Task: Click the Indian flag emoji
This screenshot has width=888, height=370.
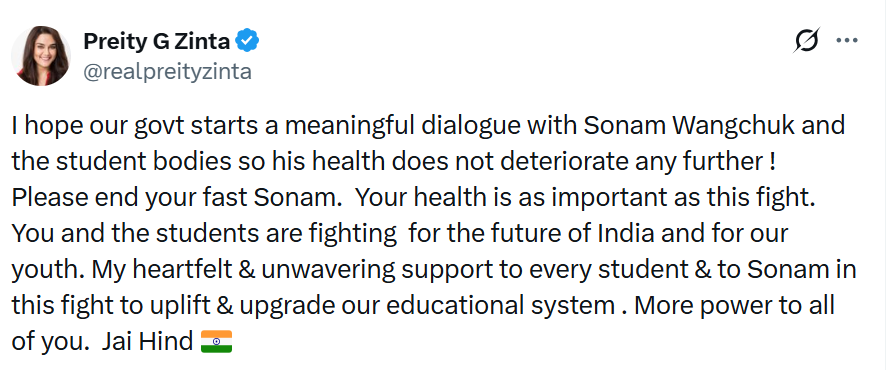Action: click(216, 342)
